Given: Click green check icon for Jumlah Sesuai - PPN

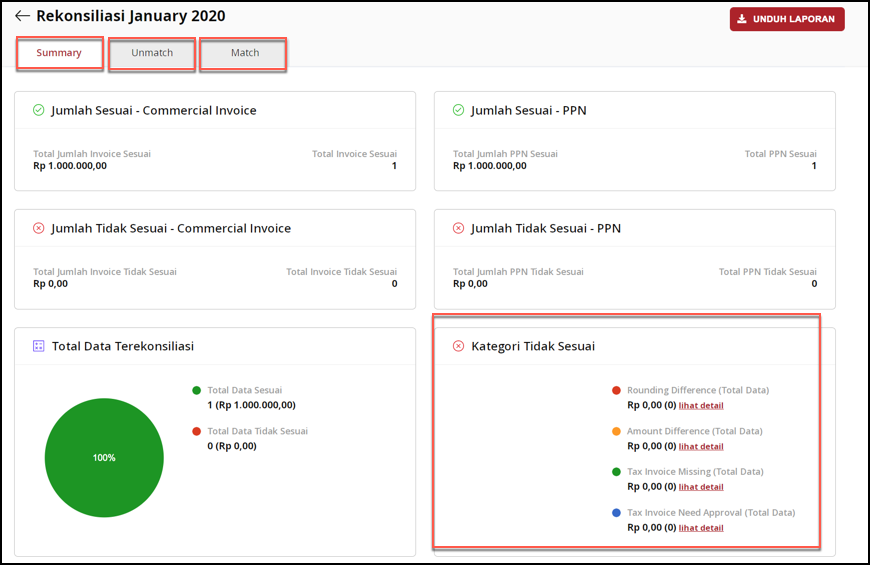Looking at the screenshot, I should (459, 110).
